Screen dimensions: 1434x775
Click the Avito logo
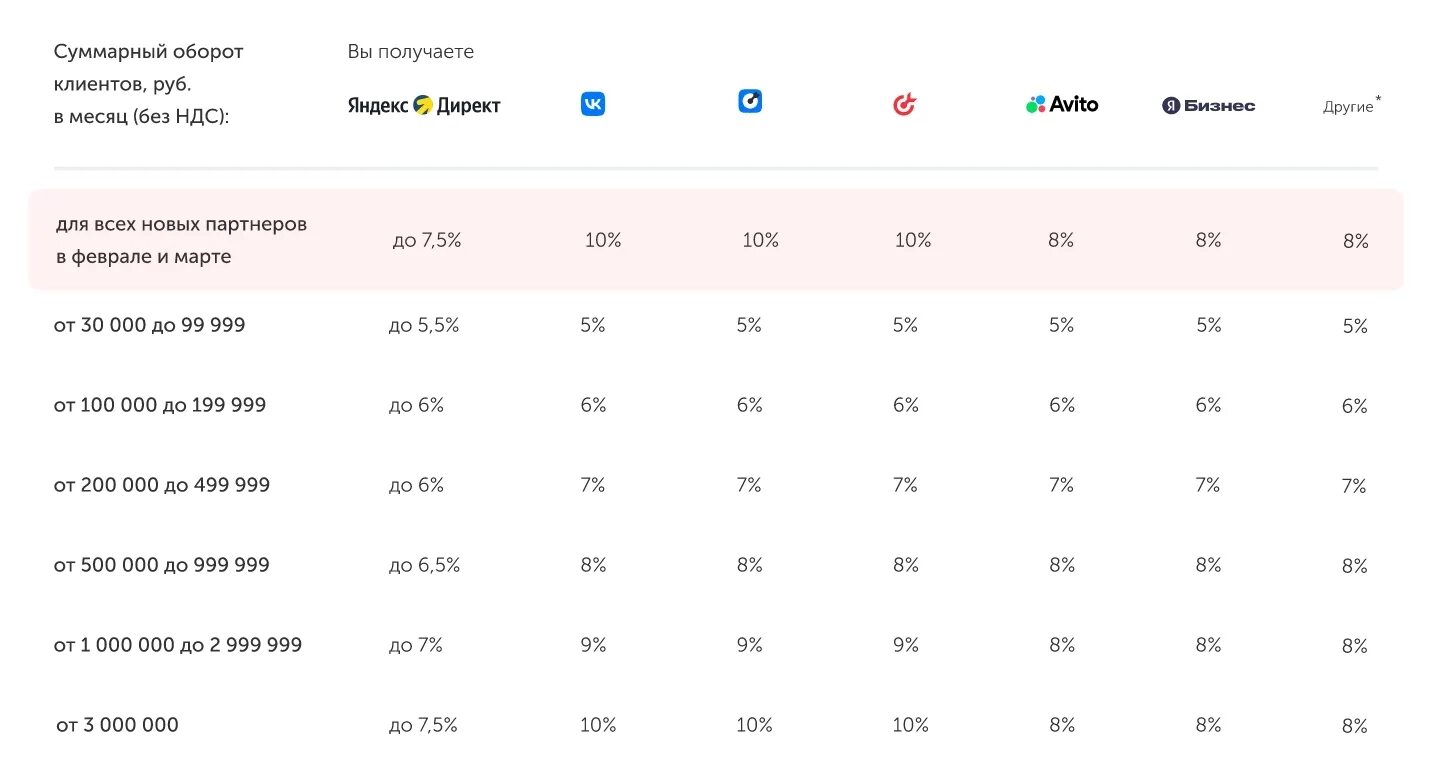click(1062, 104)
